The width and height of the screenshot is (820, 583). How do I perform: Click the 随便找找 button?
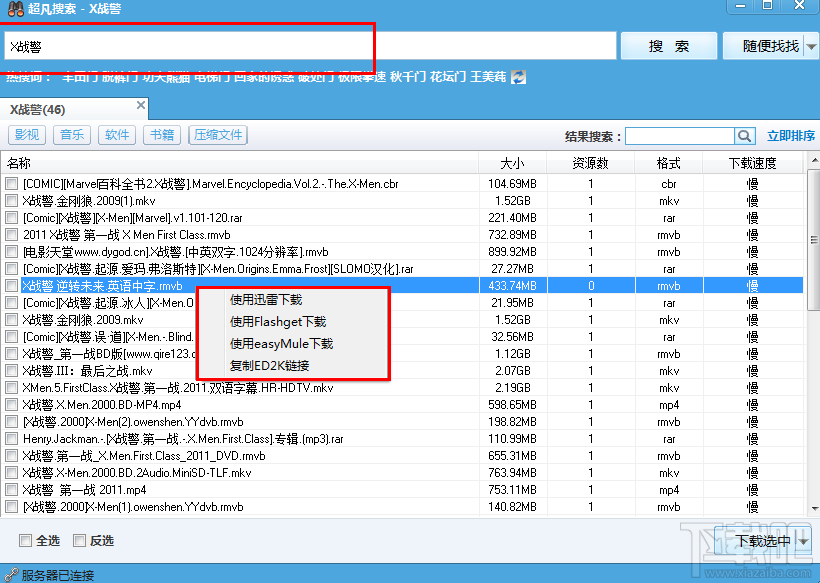coord(764,46)
